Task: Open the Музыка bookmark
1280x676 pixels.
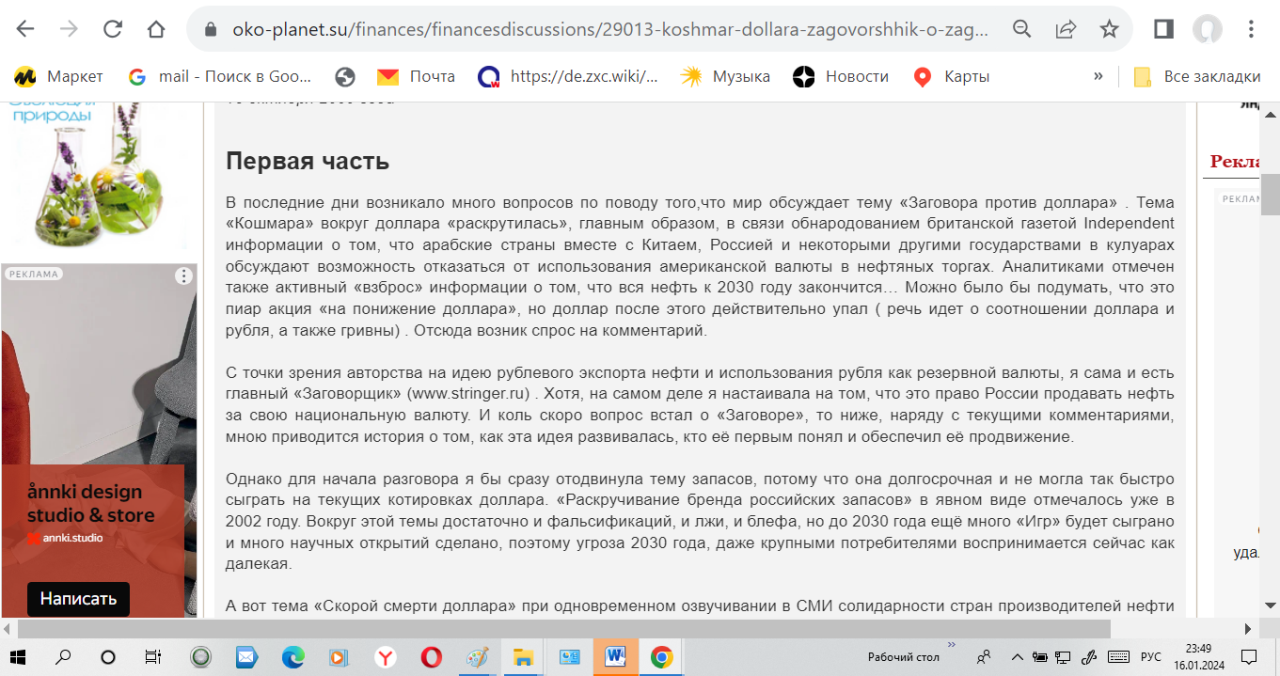Action: coord(725,77)
